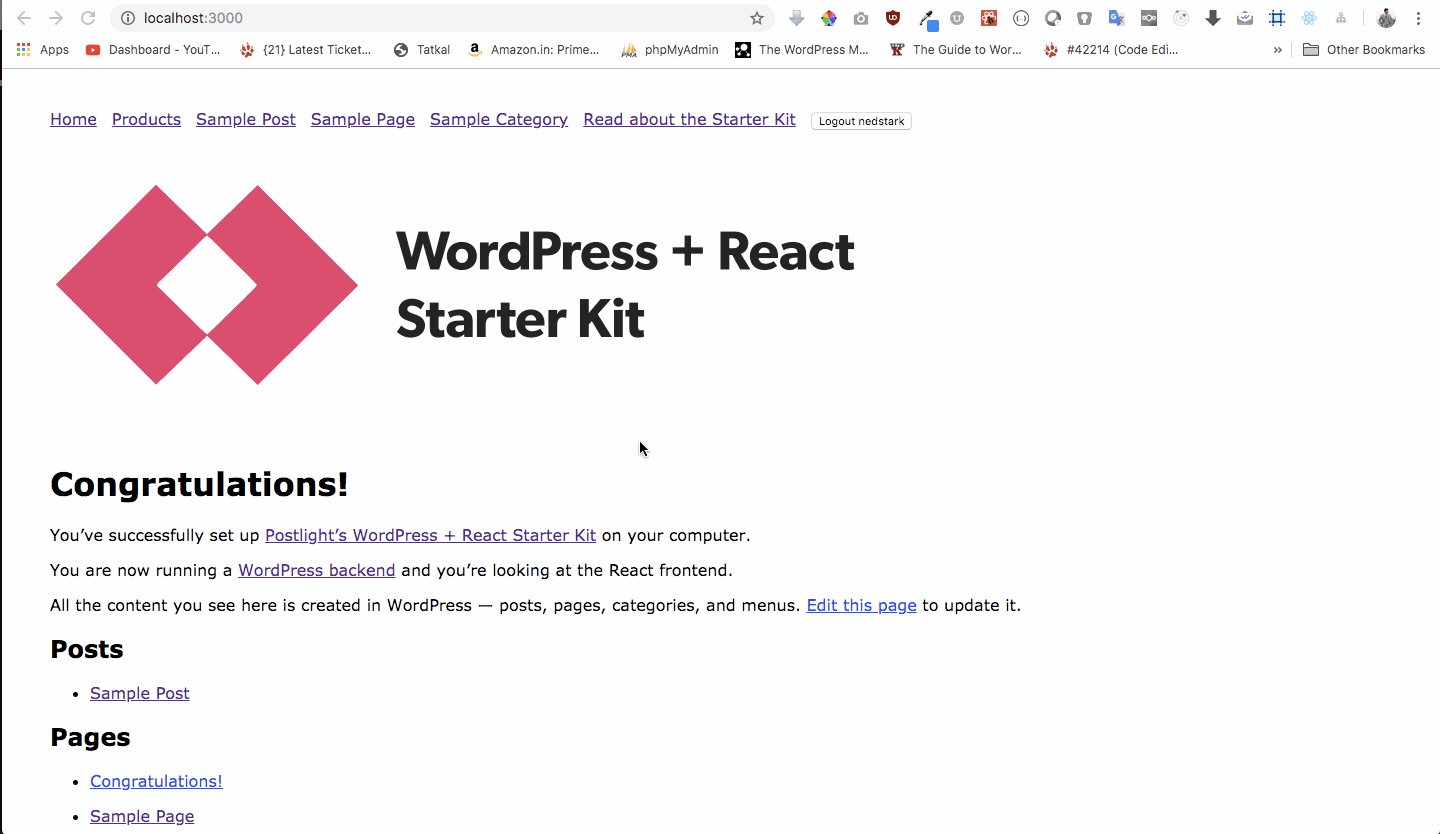Open Sample Post under Posts list
The width and height of the screenshot is (1440, 834).
click(x=139, y=693)
